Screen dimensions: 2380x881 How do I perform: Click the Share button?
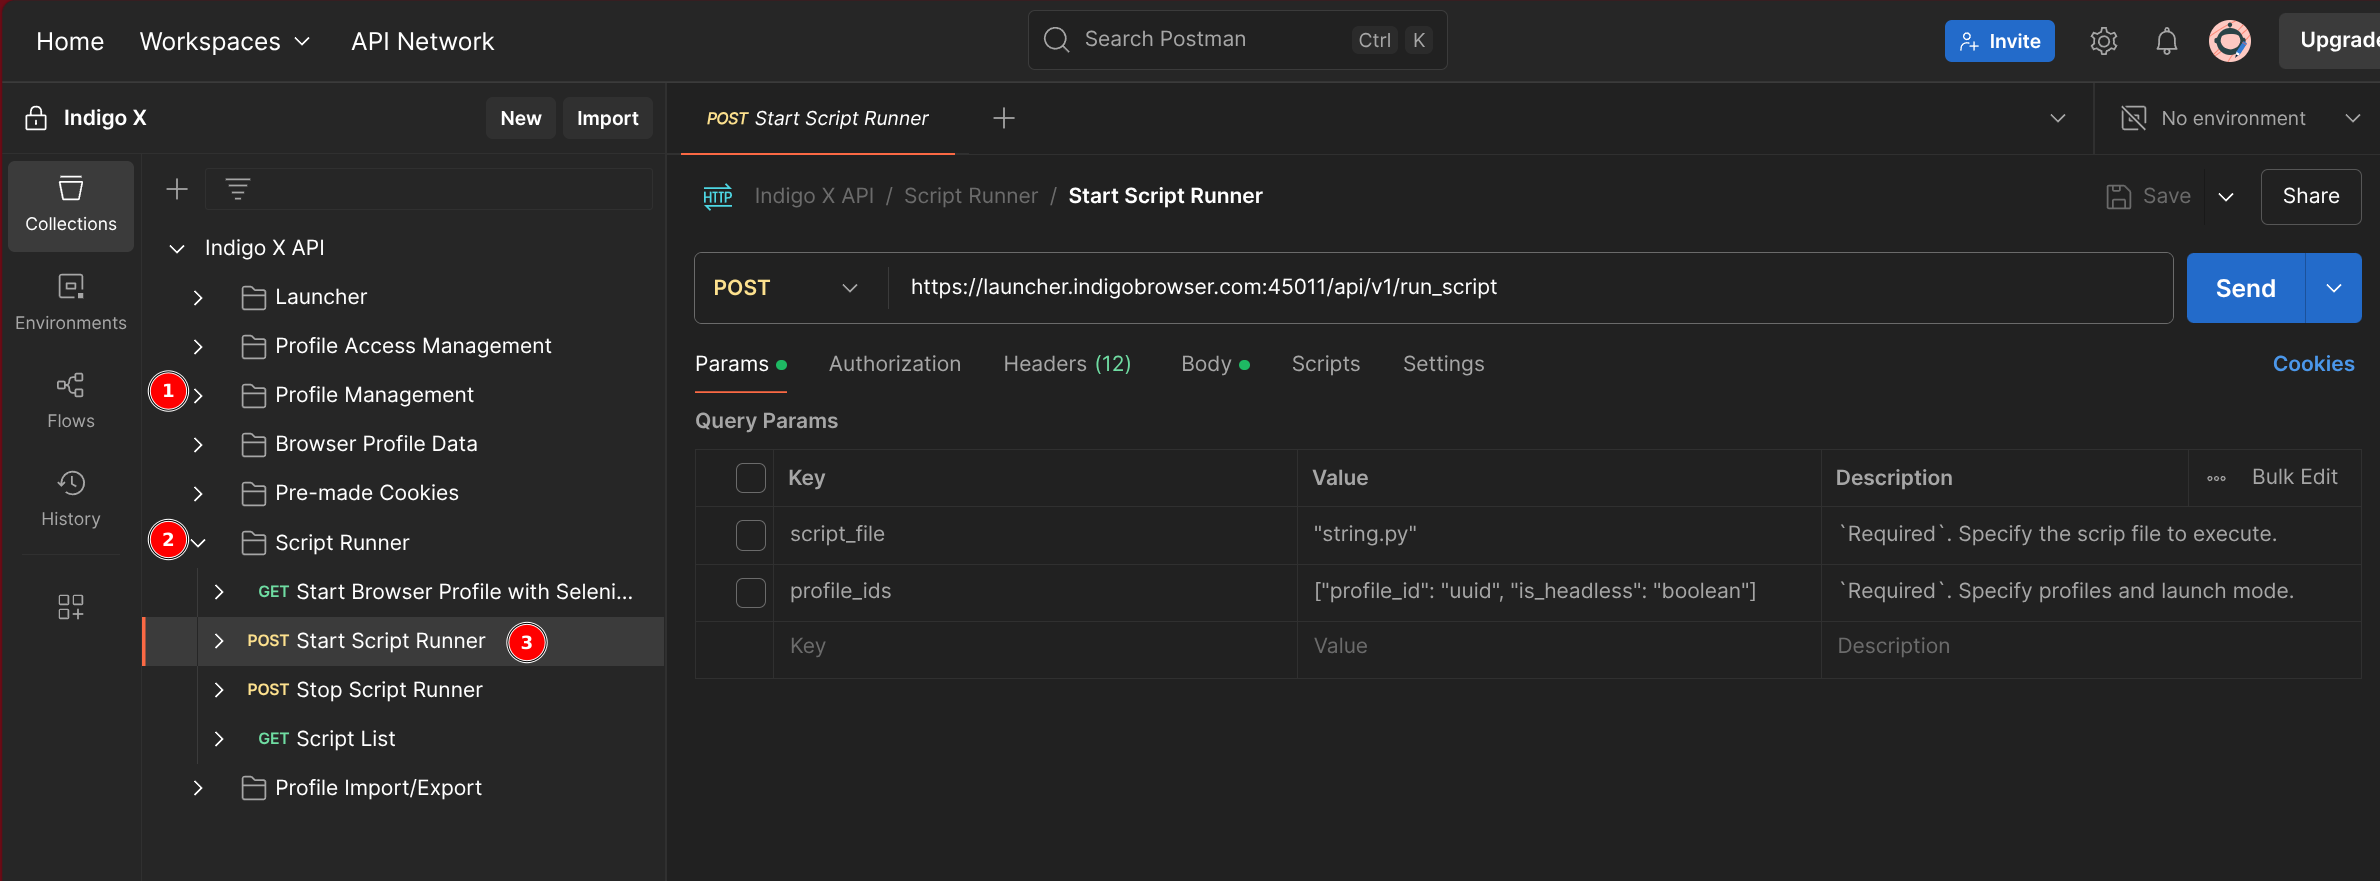pyautogui.click(x=2311, y=196)
